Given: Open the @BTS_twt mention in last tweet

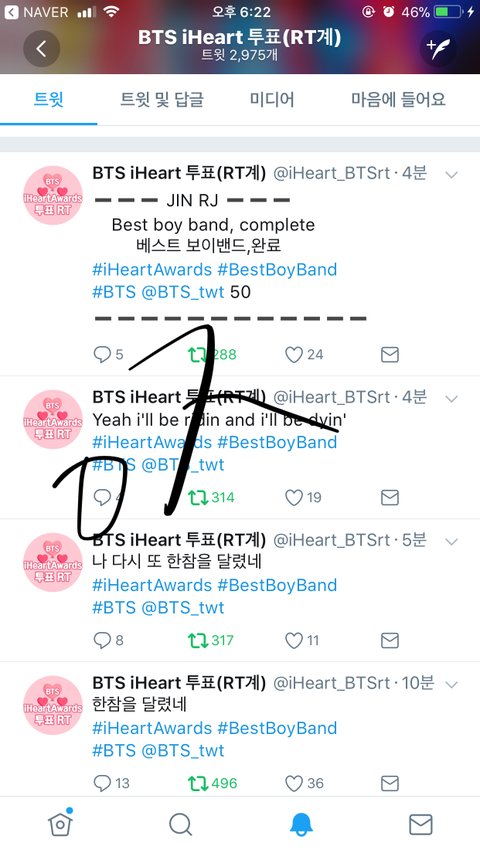Looking at the screenshot, I should (183, 751).
